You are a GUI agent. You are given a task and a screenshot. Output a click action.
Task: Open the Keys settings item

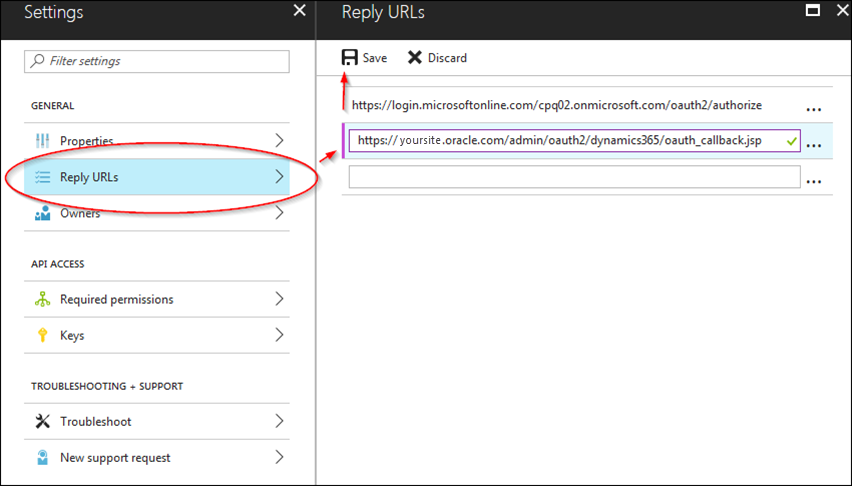(x=156, y=335)
